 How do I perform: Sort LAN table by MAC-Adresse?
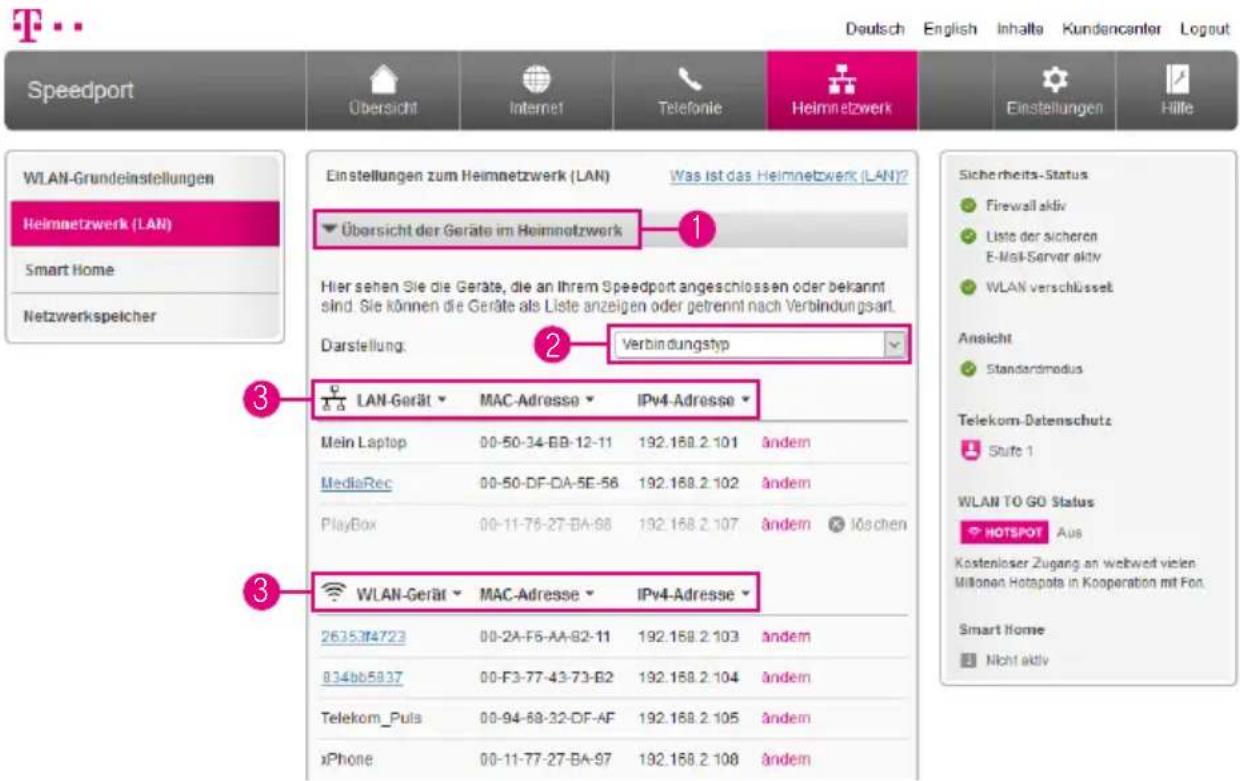click(x=537, y=400)
